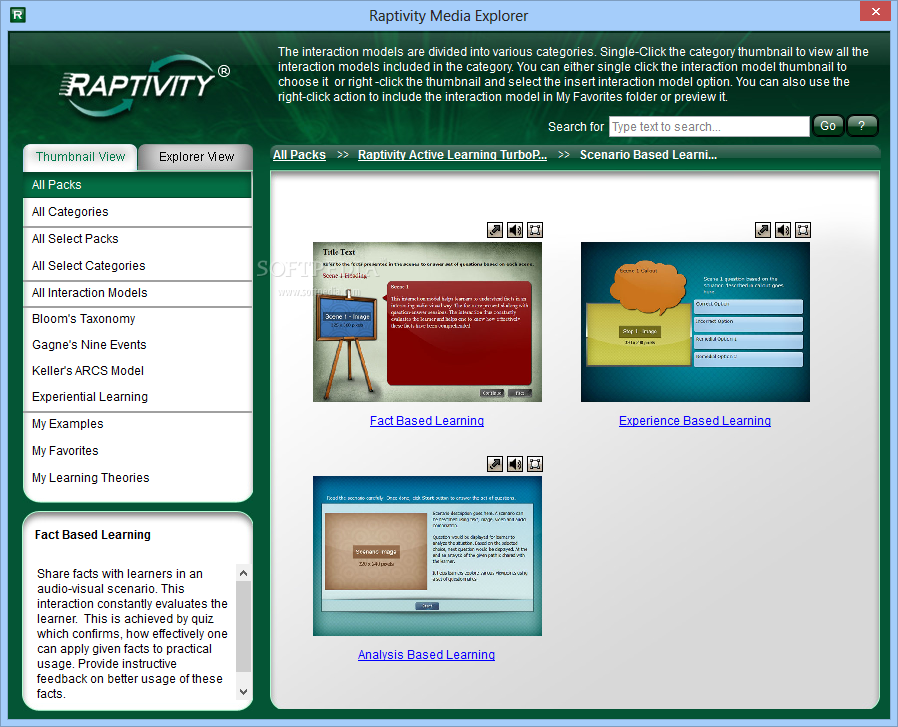Image resolution: width=898 pixels, height=727 pixels.
Task: Click the question mark help button
Action: 862,126
